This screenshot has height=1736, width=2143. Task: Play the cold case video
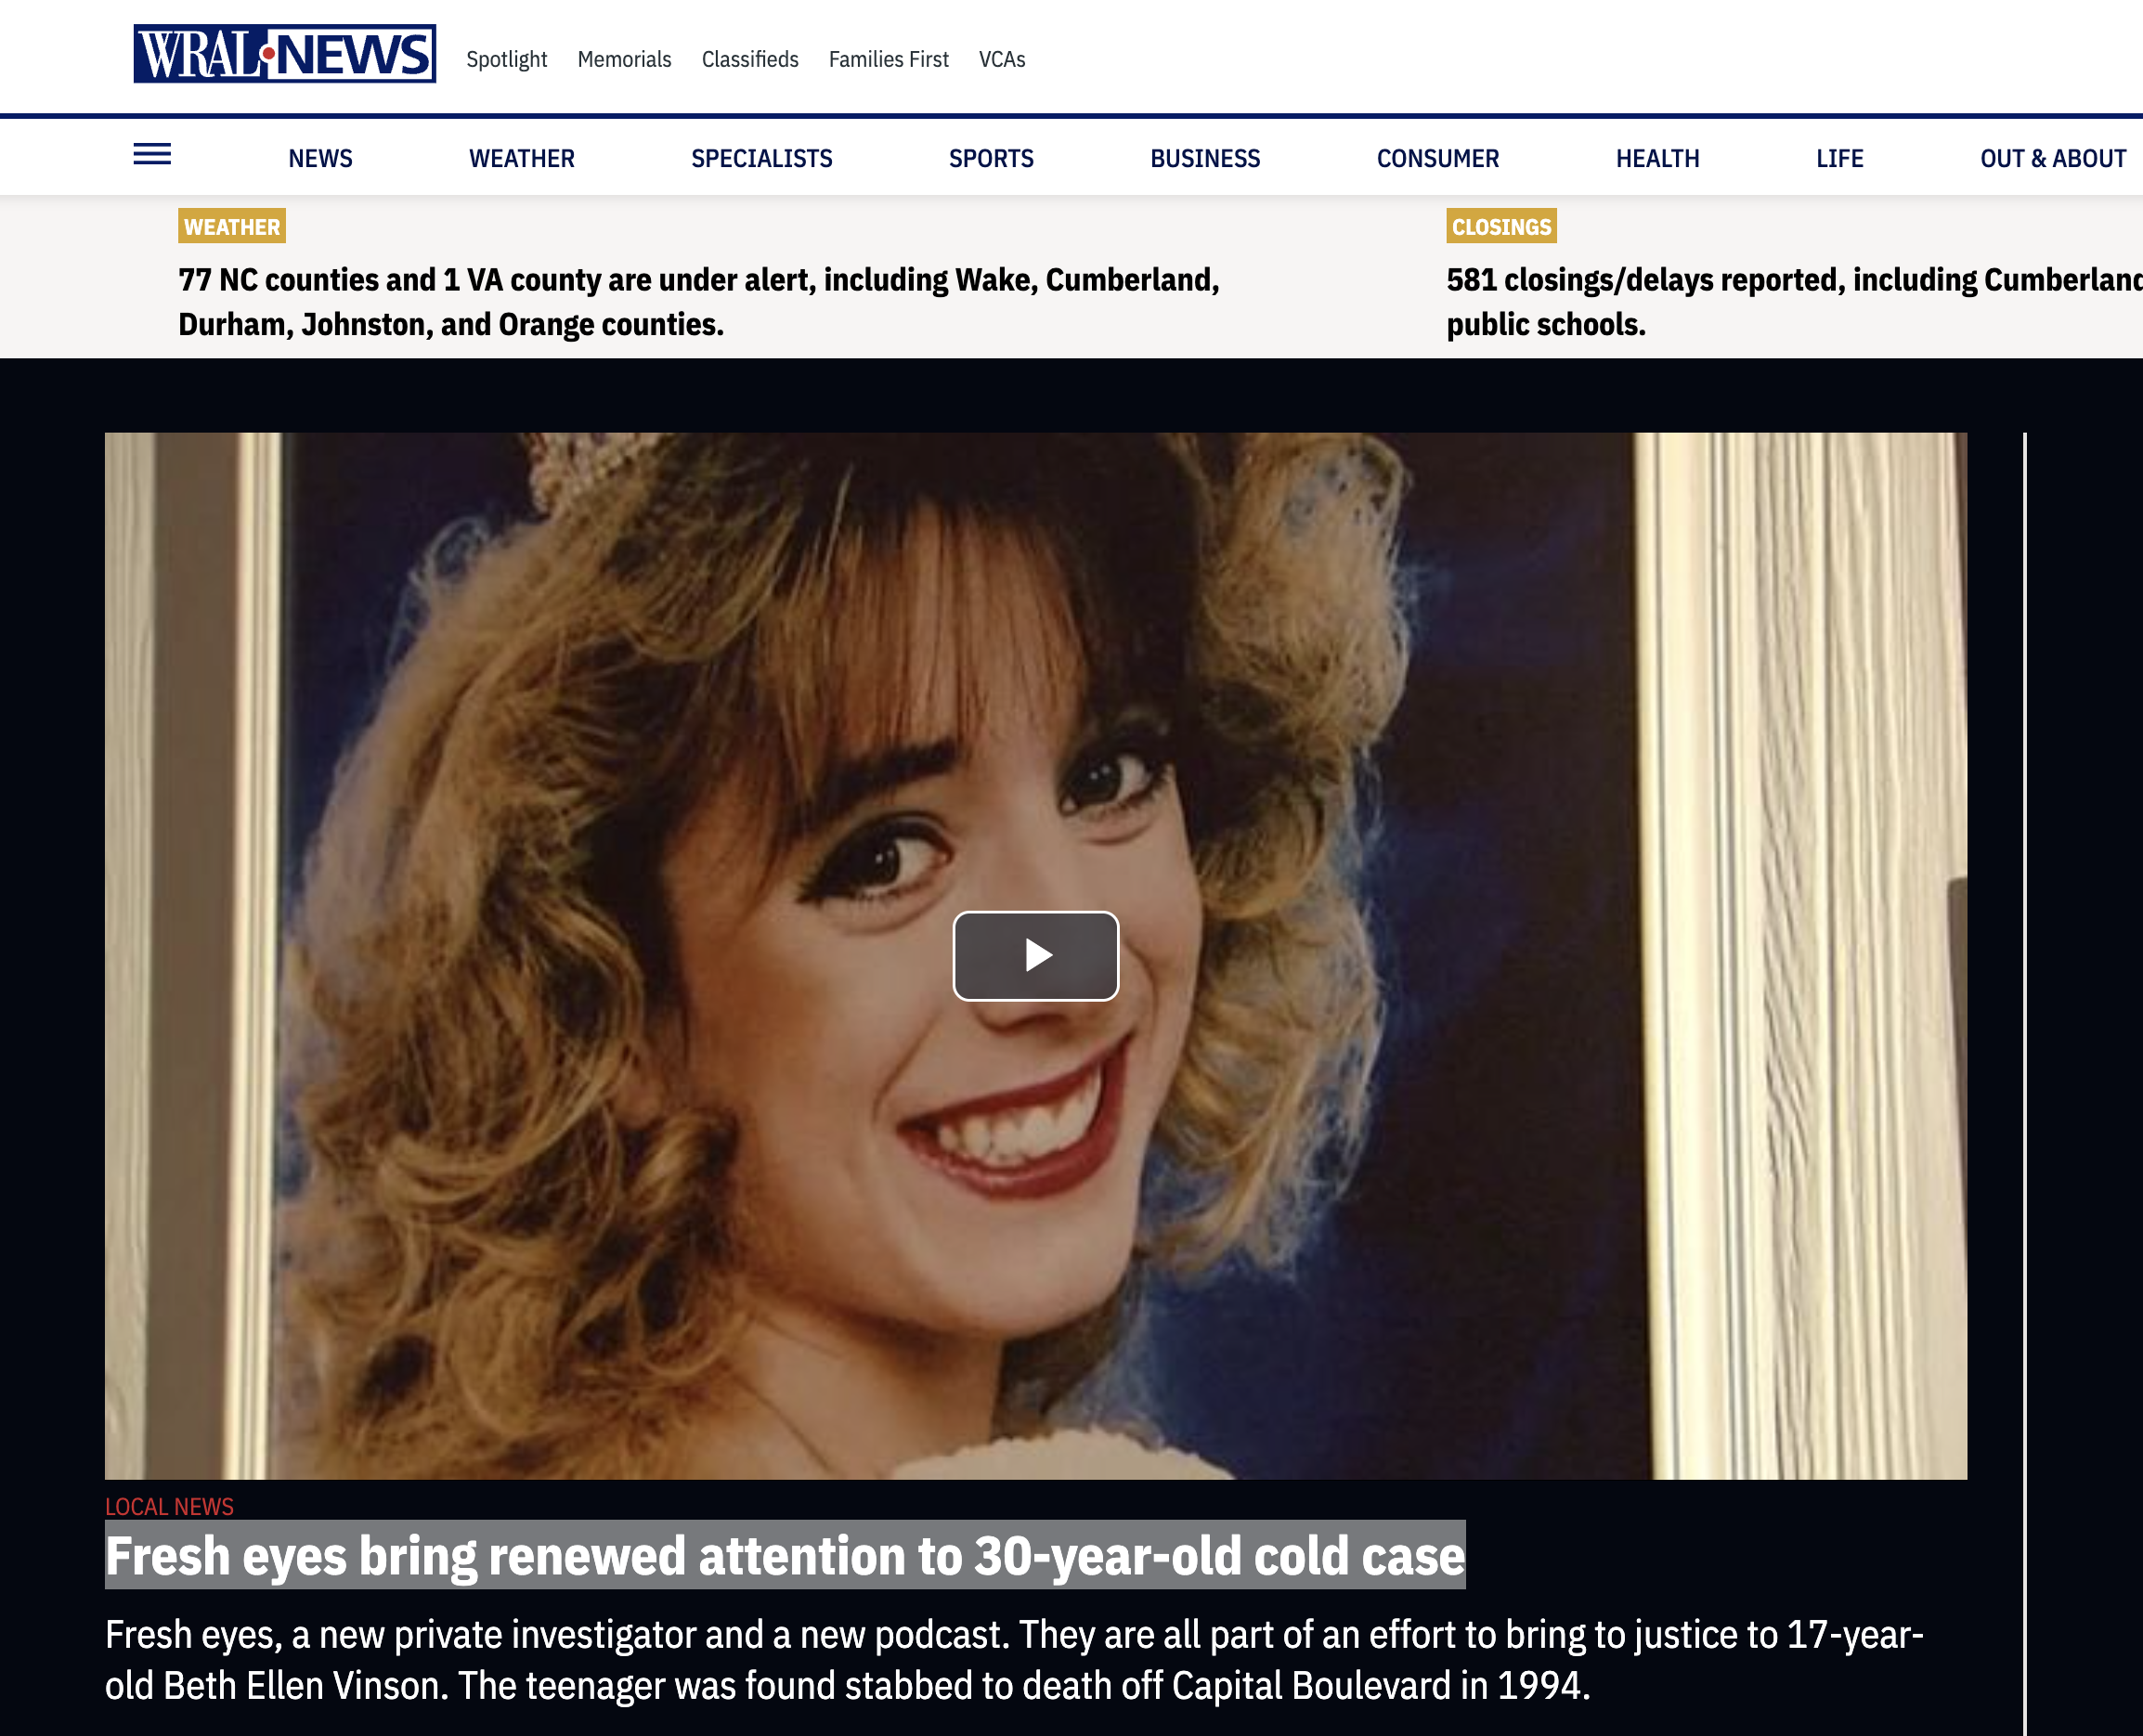point(1035,955)
